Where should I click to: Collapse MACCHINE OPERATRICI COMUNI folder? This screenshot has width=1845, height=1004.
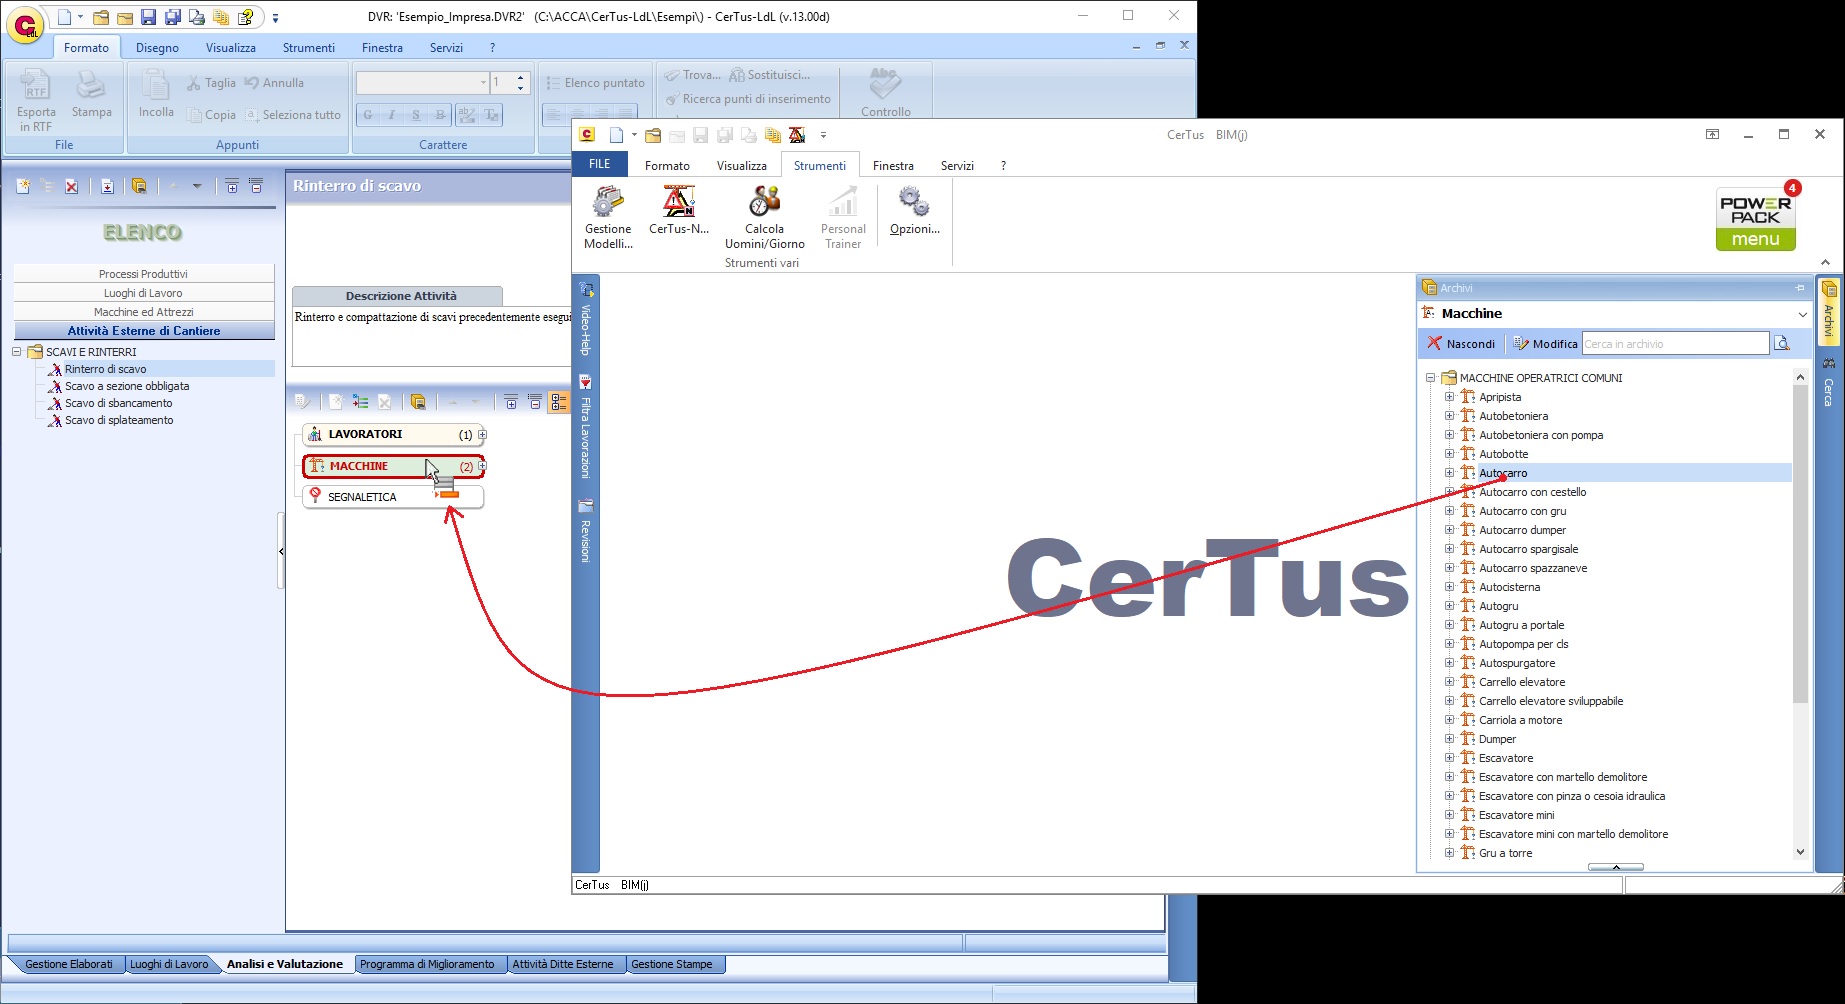[x=1431, y=378]
